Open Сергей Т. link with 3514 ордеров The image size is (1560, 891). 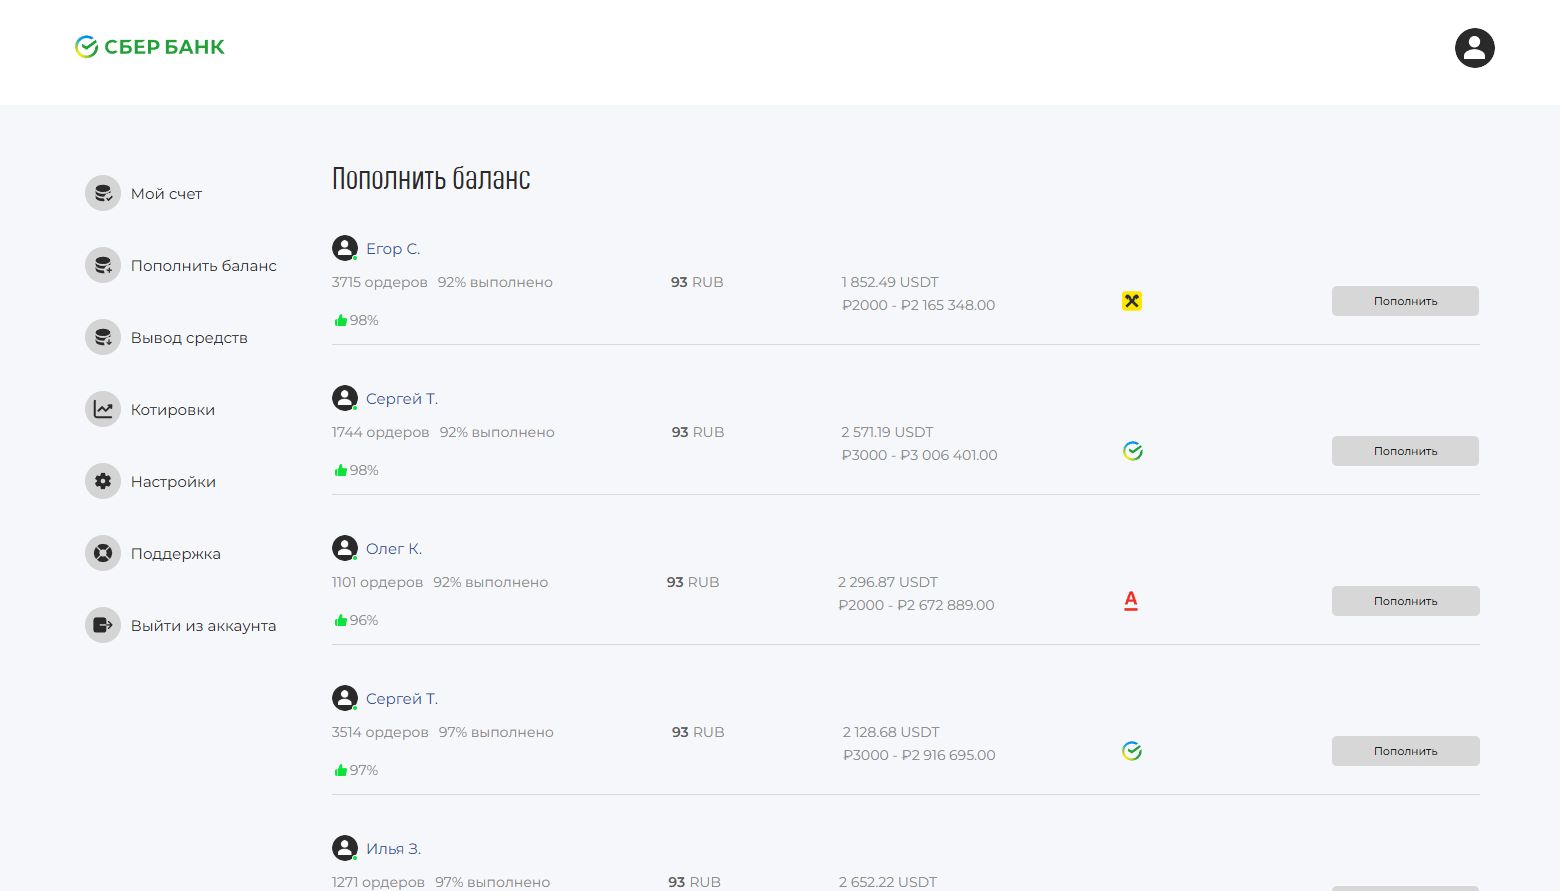pos(402,699)
